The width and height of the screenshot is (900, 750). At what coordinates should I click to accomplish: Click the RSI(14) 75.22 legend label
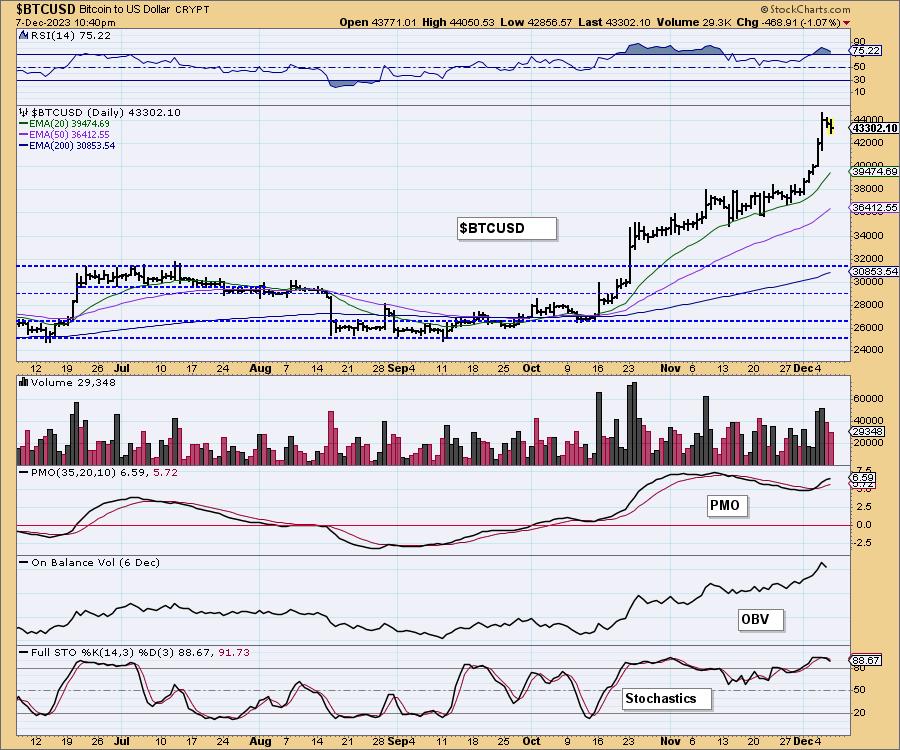pos(71,35)
